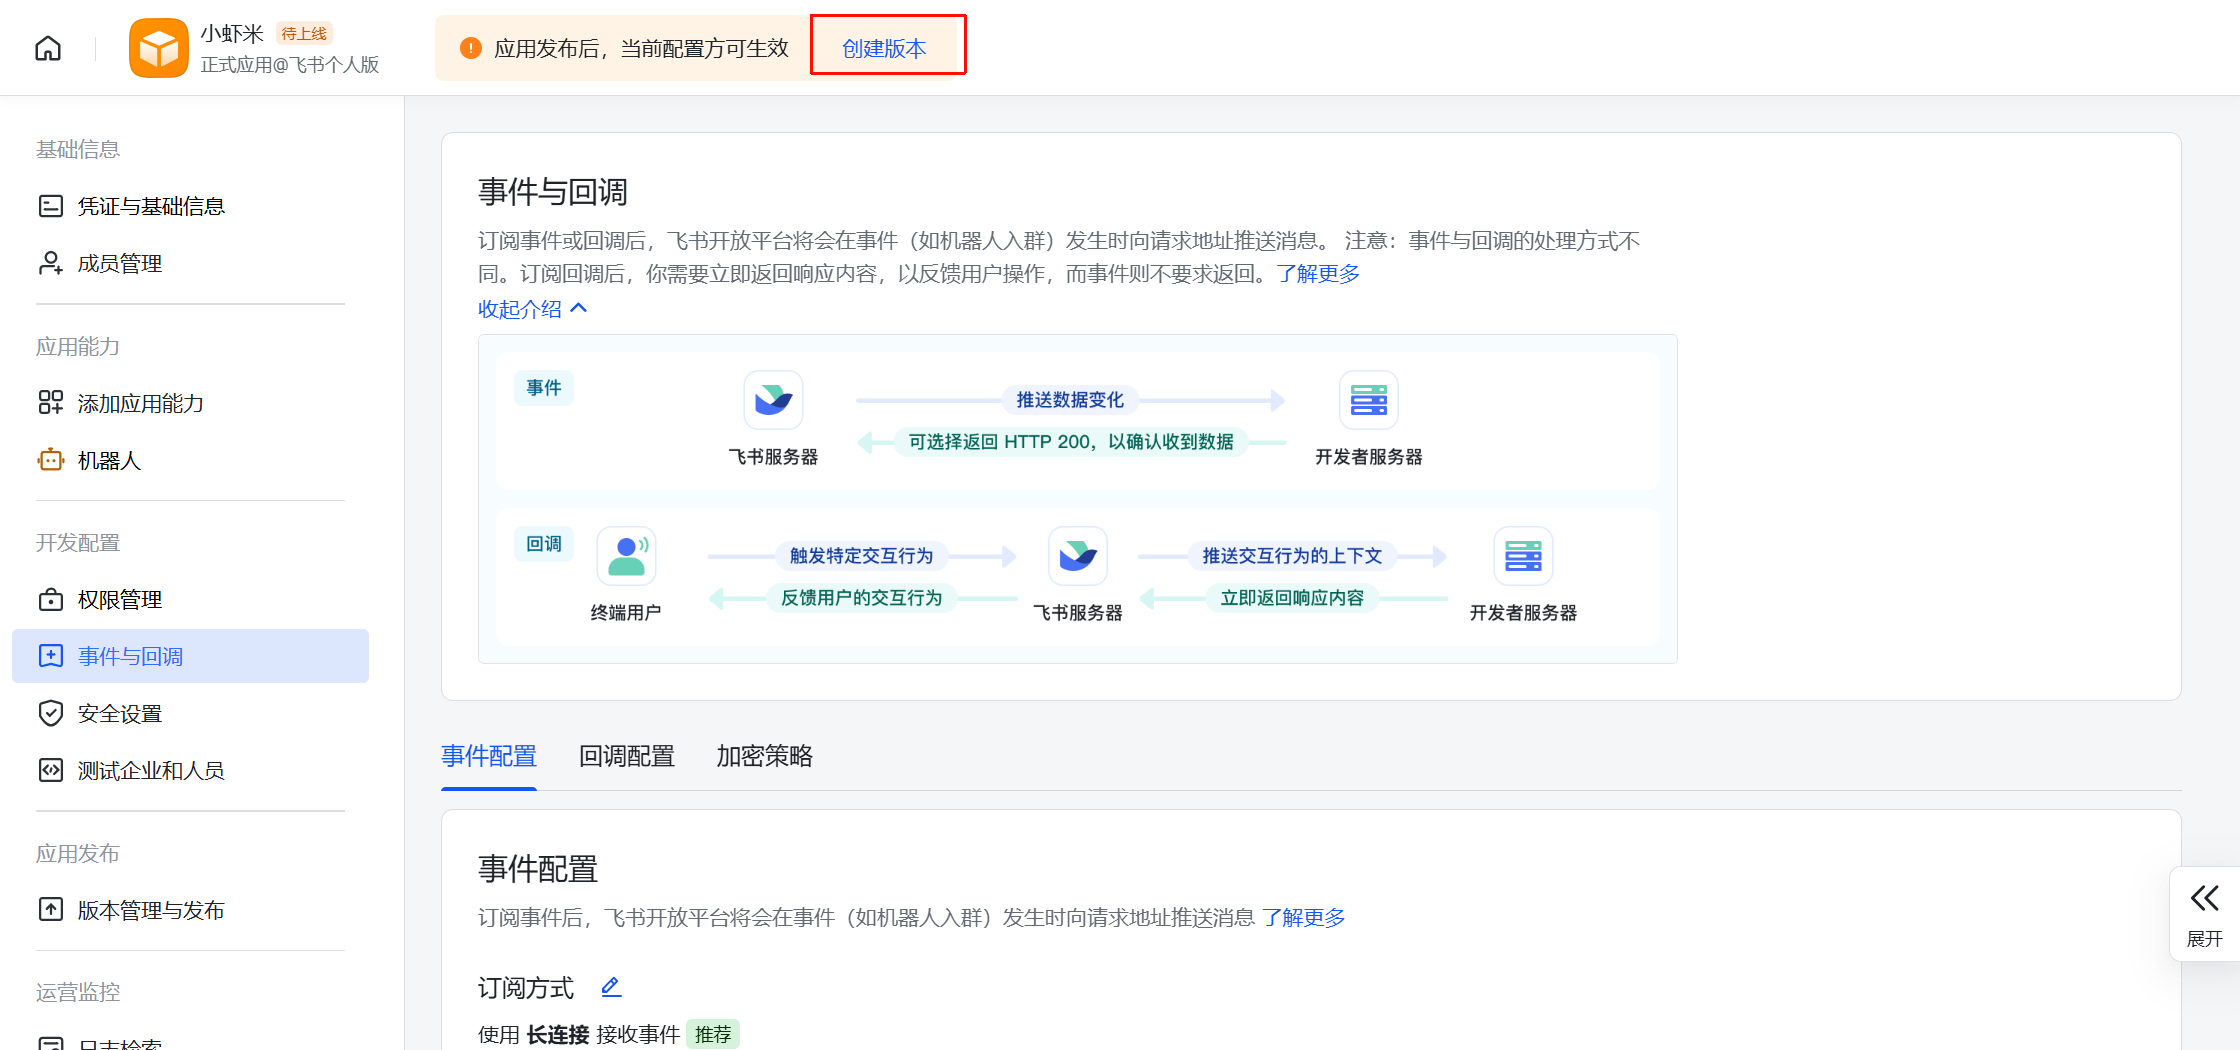Image resolution: width=2240 pixels, height=1050 pixels.
Task: Collapse the intro with 收起介绍
Action: click(x=532, y=309)
